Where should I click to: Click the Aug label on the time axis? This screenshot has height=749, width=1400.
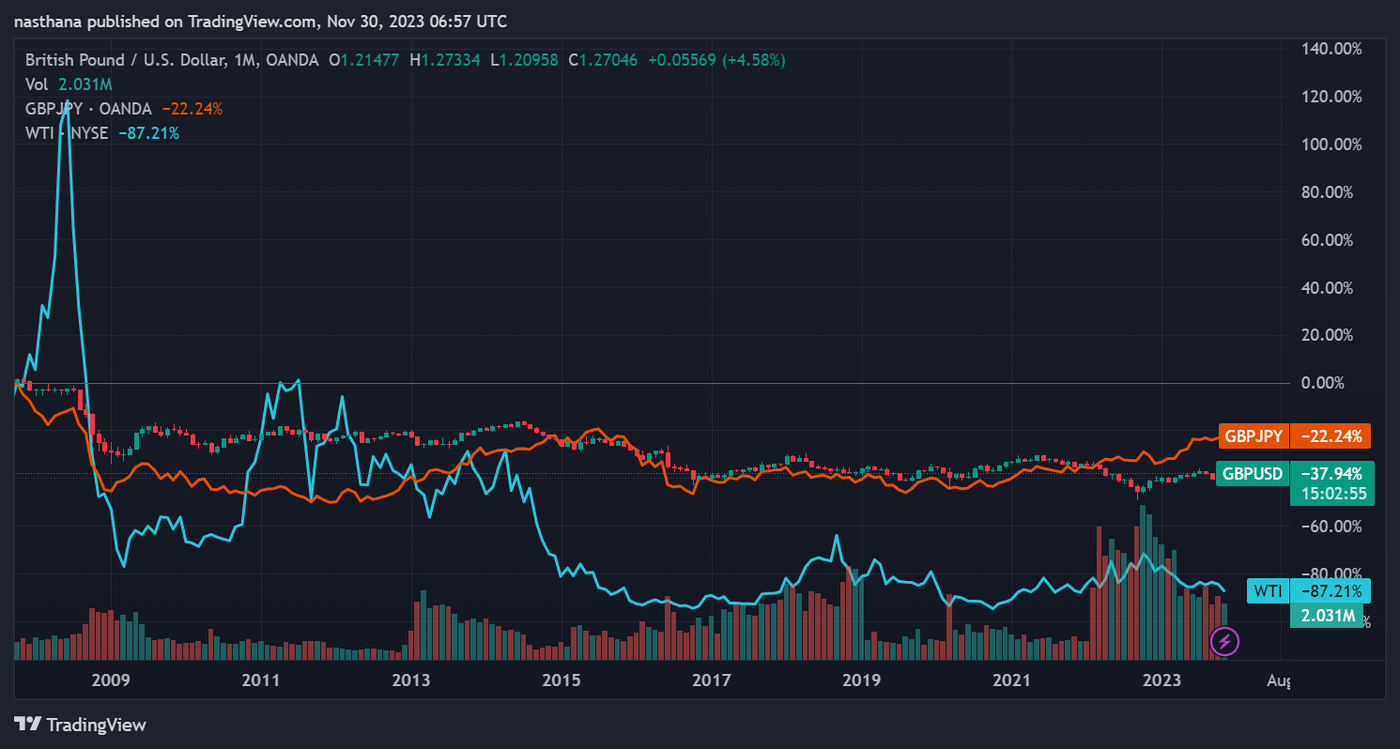click(1277, 681)
